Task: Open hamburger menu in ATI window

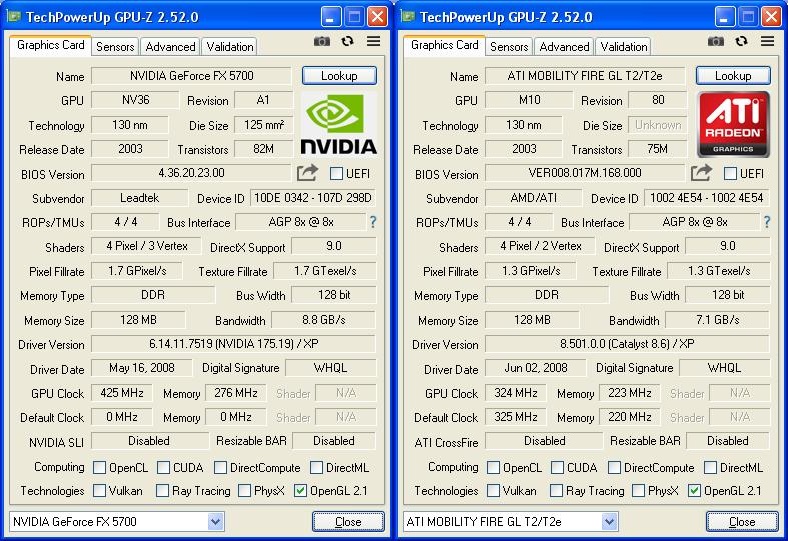Action: point(767,41)
